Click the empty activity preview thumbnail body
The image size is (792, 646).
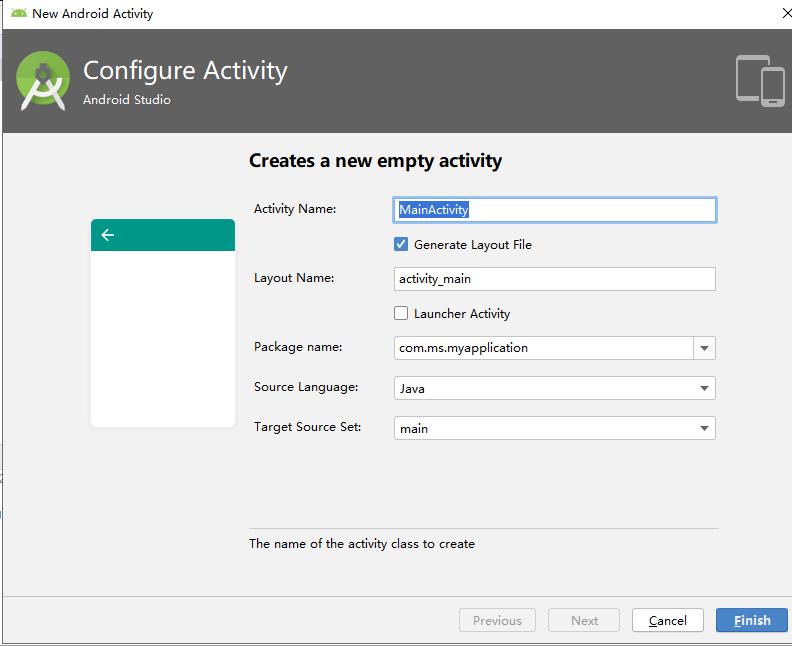point(162,337)
